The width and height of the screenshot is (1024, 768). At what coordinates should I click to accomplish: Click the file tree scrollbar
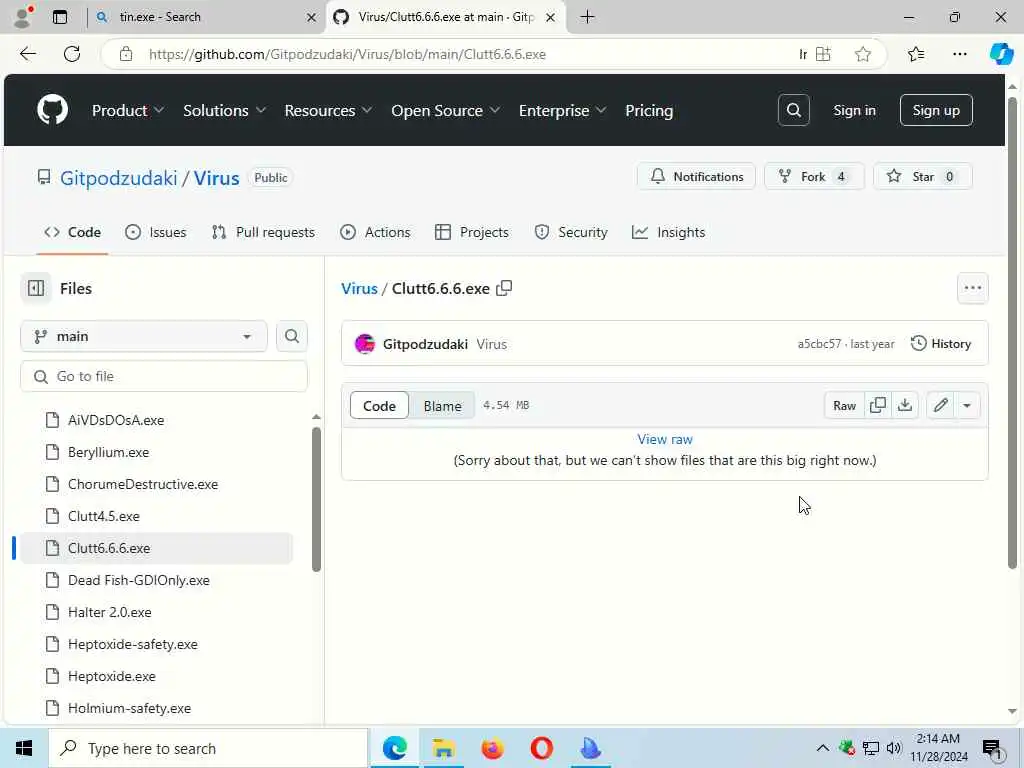tap(316, 499)
